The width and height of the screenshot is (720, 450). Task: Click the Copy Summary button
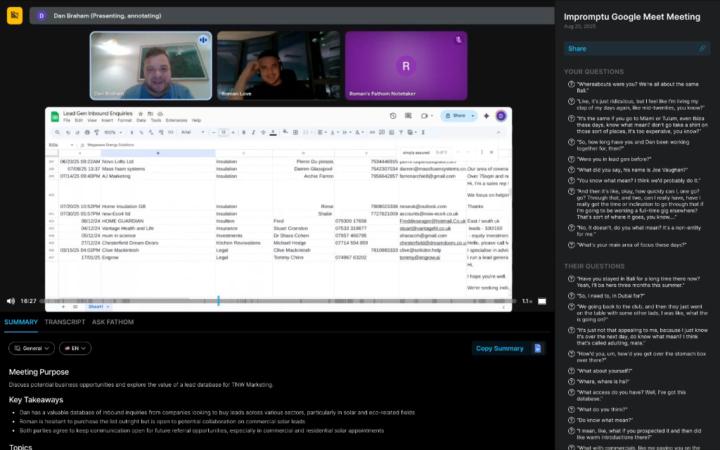pyautogui.click(x=499, y=348)
